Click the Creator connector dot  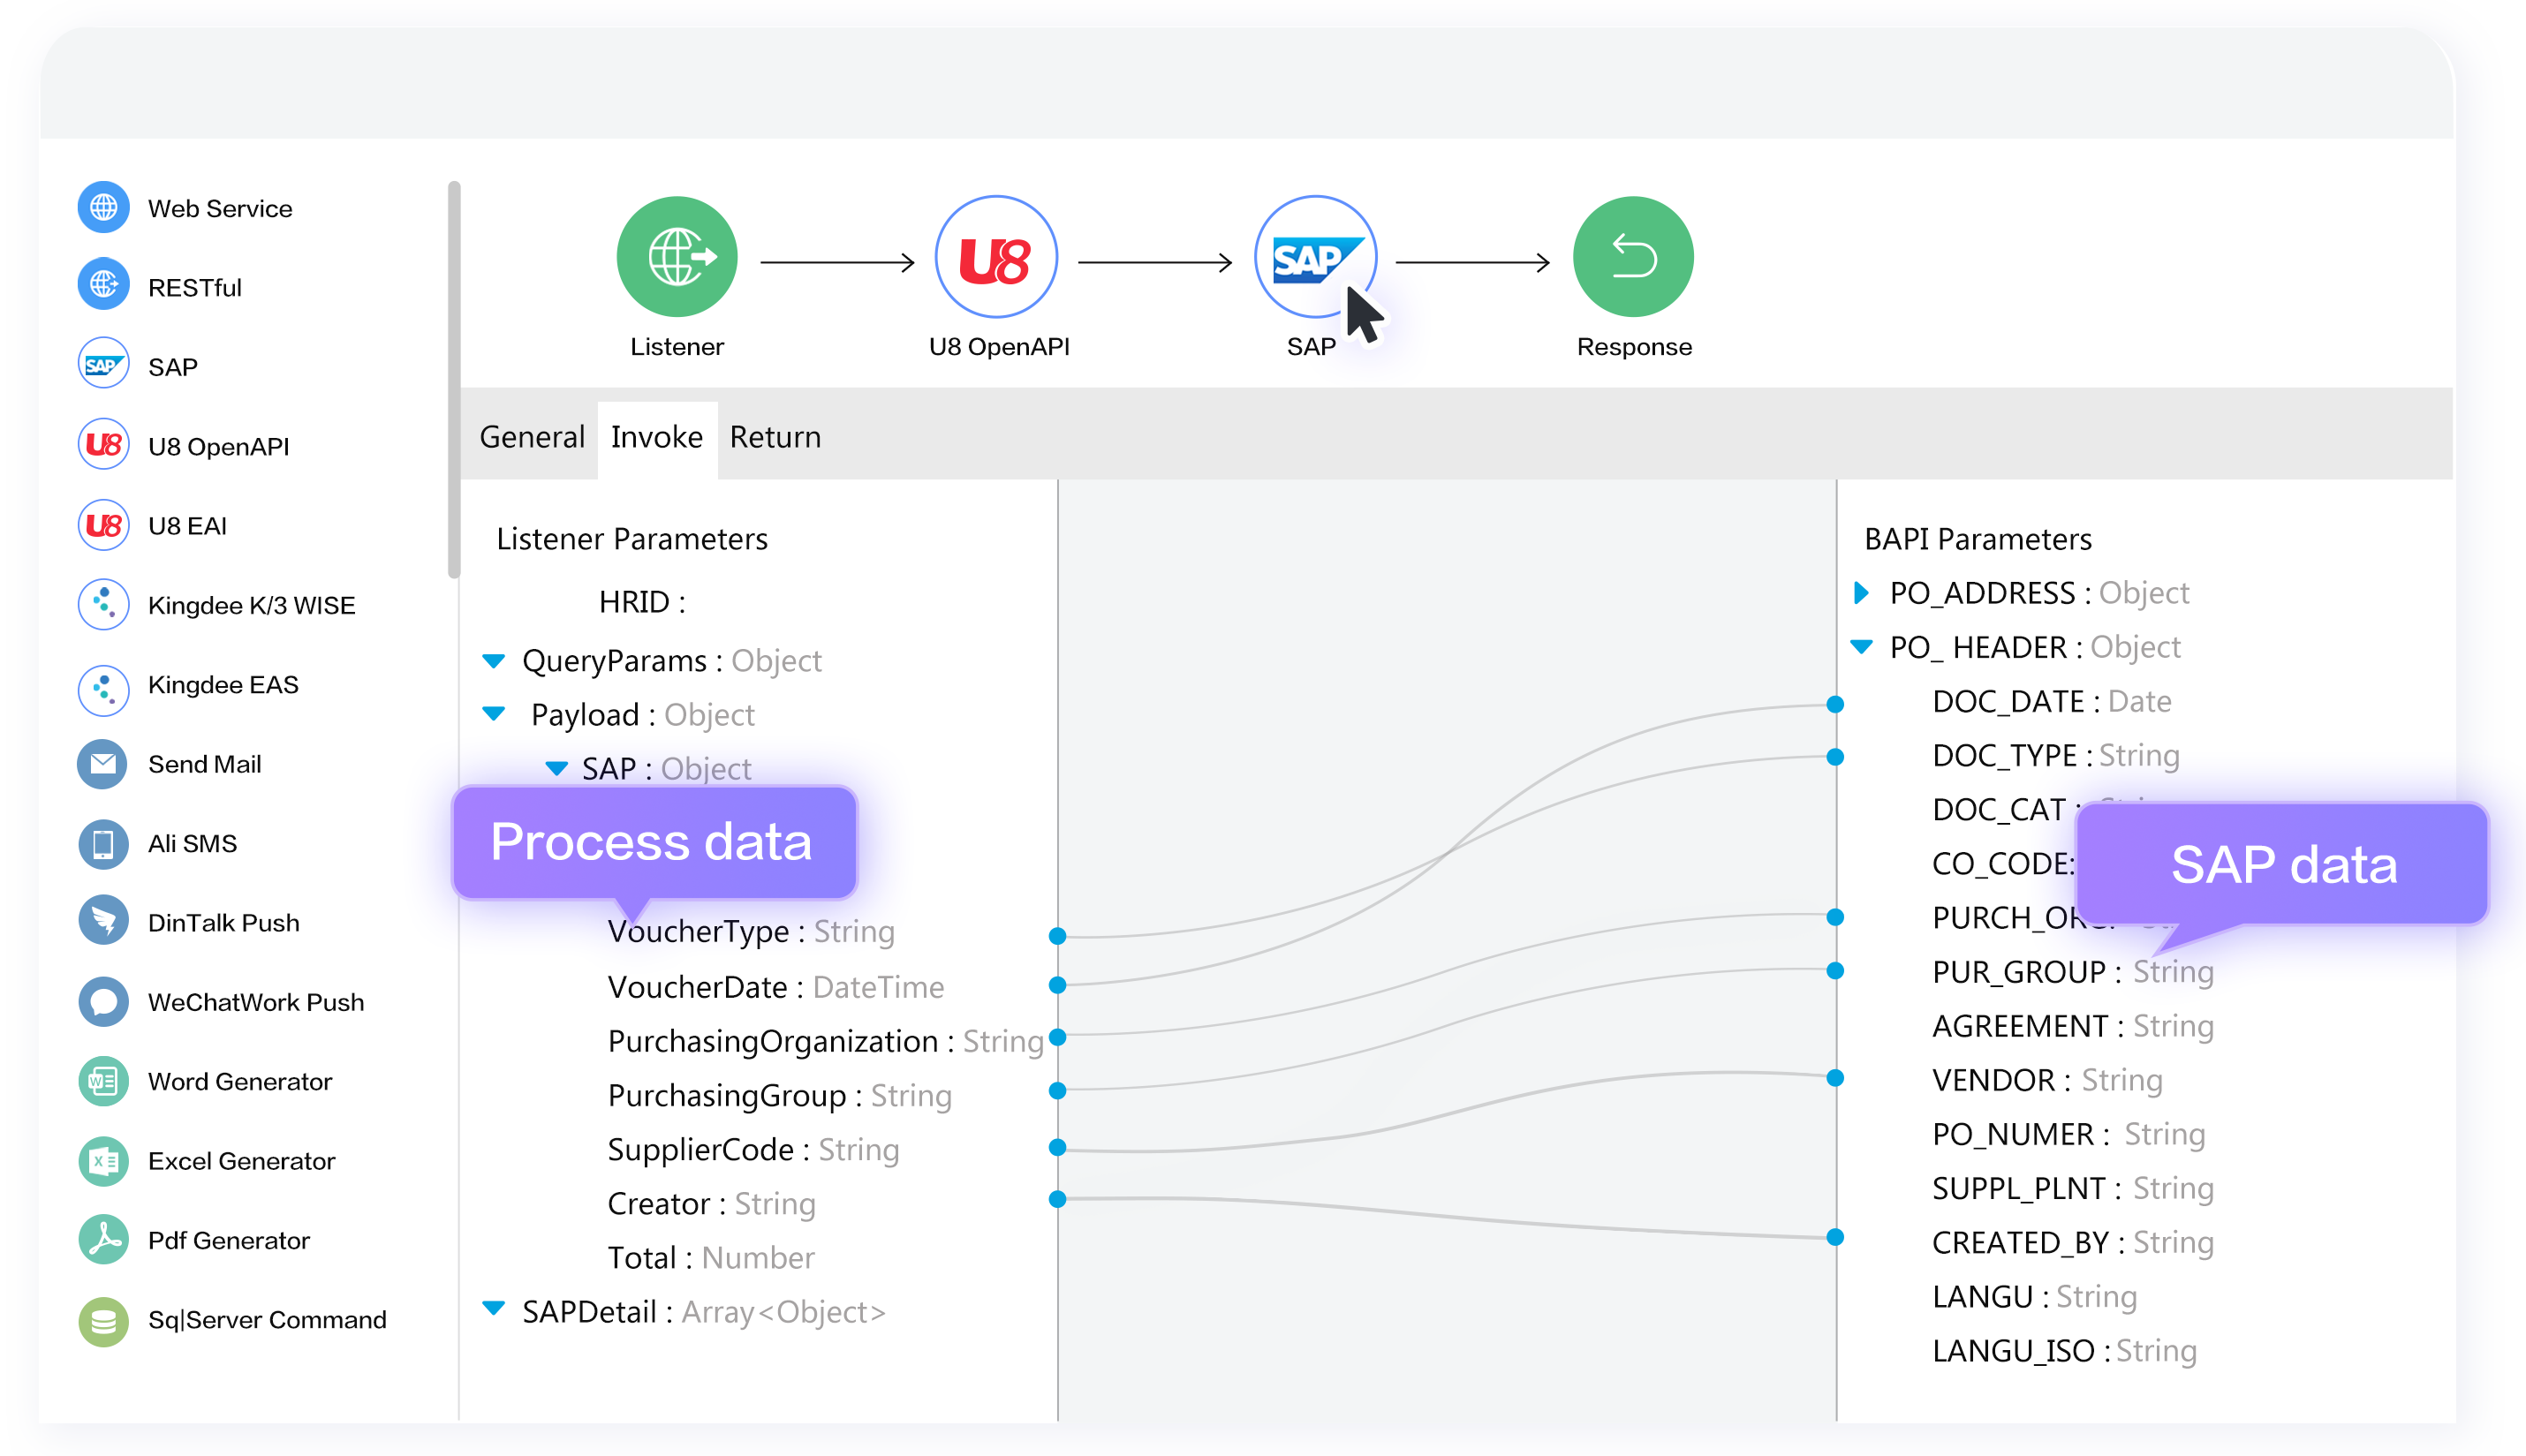point(1057,1198)
